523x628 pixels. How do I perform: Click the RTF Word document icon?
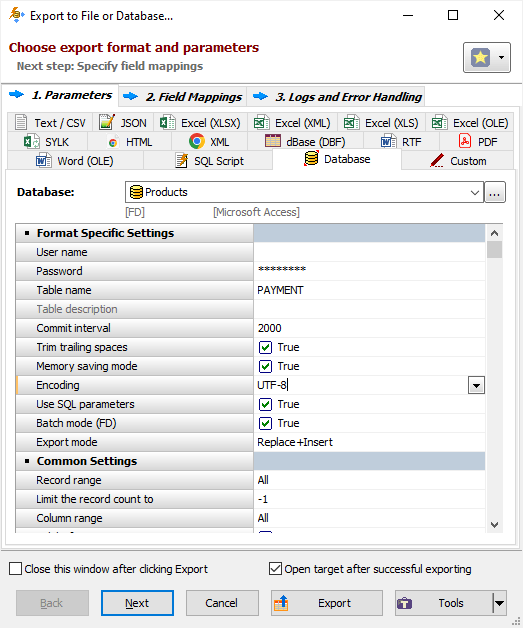click(388, 142)
